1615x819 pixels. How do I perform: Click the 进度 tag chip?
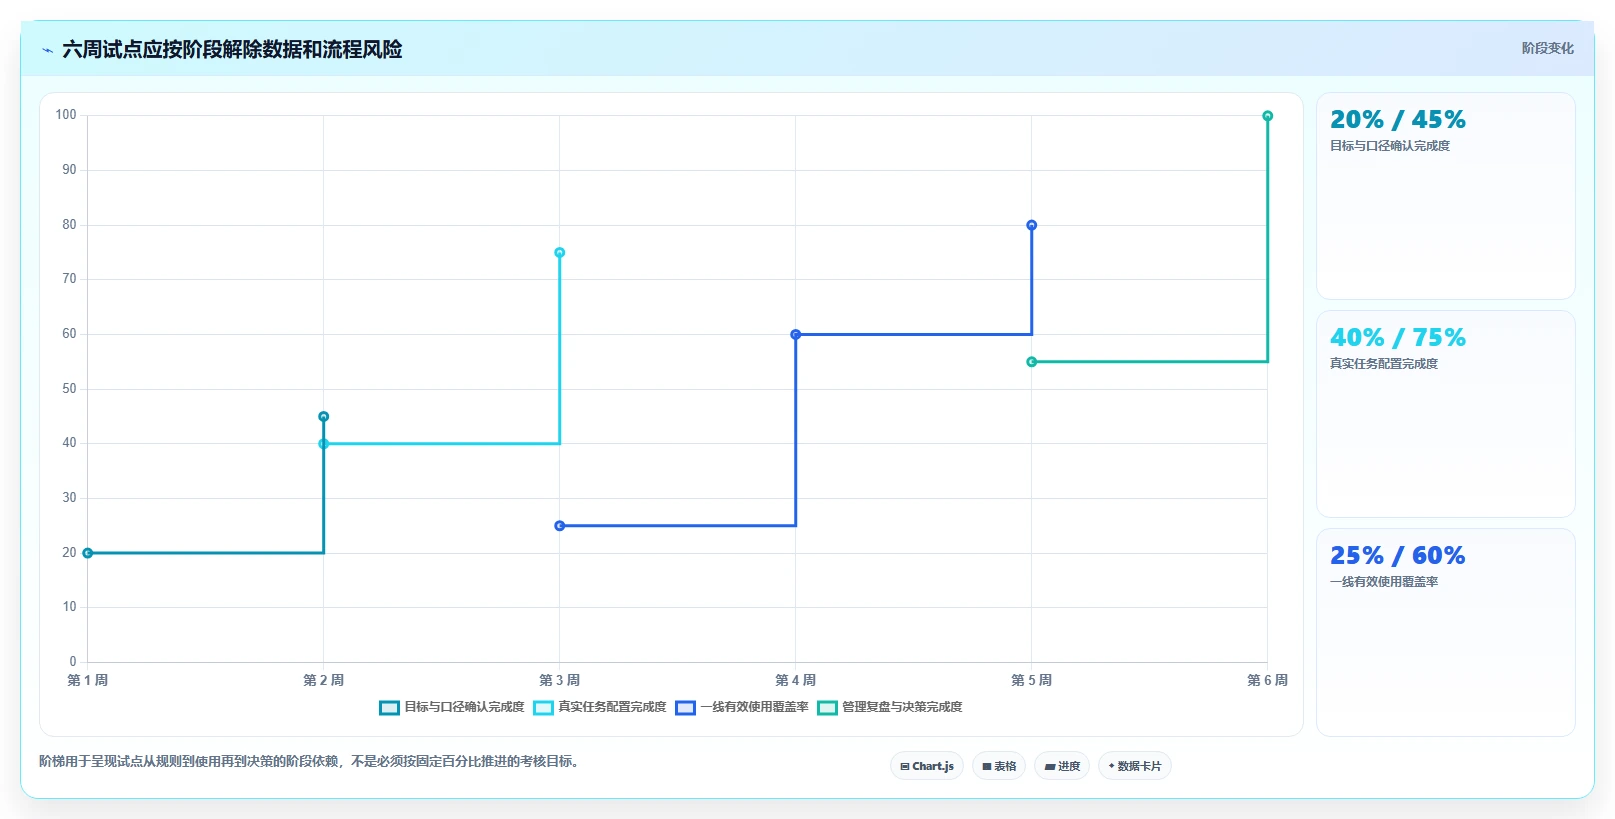tap(1062, 766)
